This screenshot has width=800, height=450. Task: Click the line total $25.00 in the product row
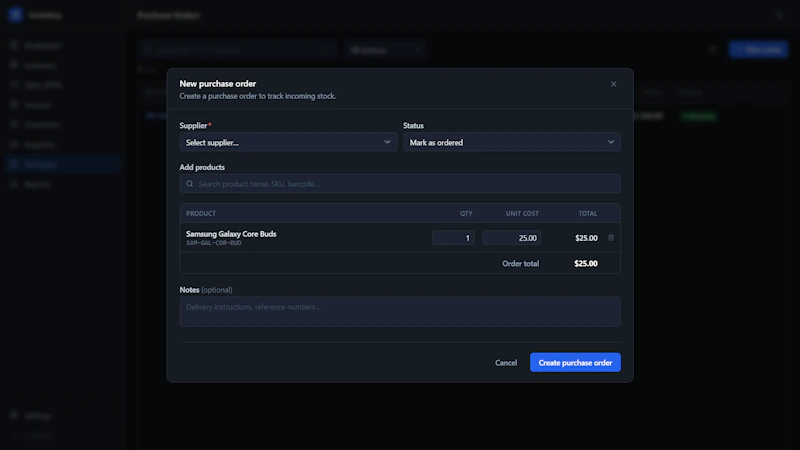pos(586,238)
